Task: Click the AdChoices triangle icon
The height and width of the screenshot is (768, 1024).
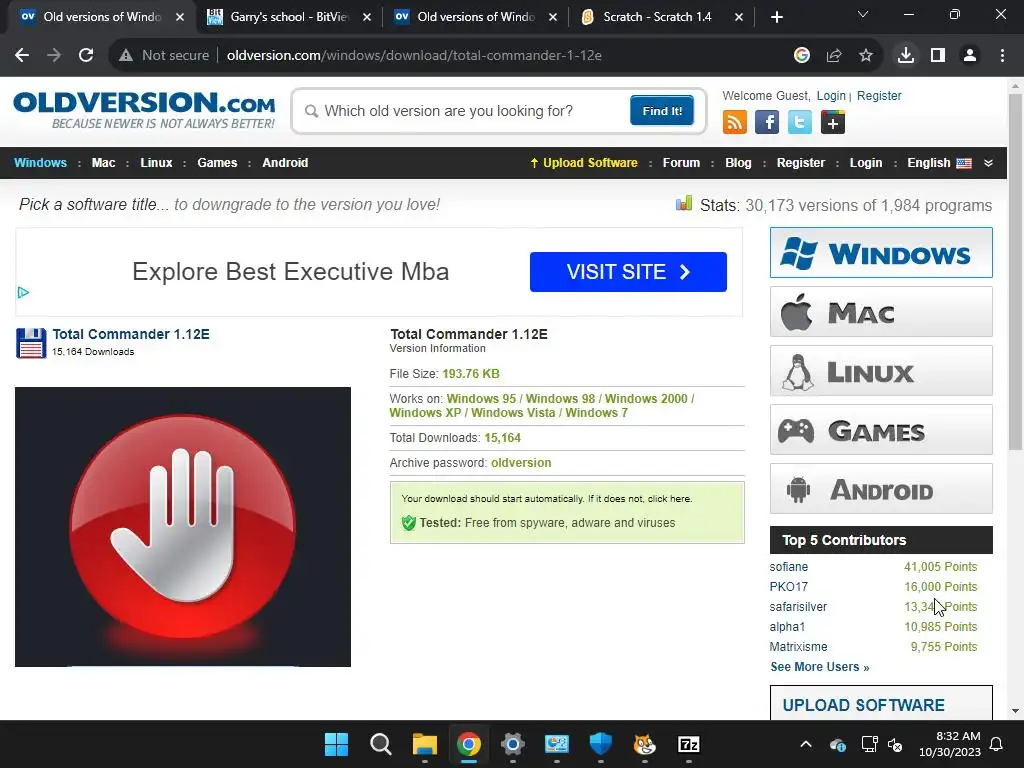Action: point(23,293)
